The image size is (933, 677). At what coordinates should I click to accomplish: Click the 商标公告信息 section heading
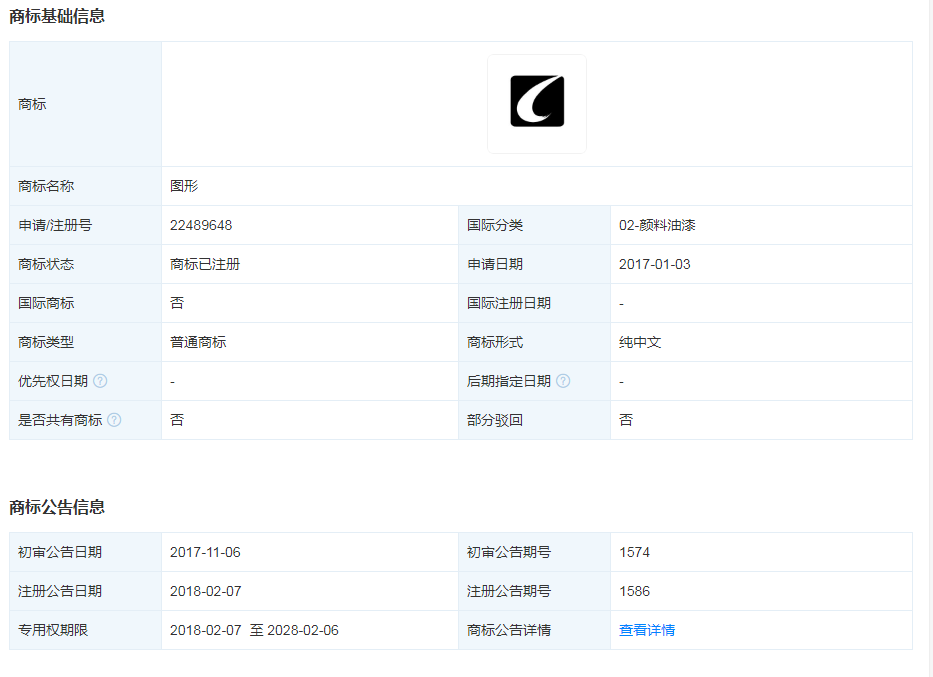pyautogui.click(x=57, y=507)
